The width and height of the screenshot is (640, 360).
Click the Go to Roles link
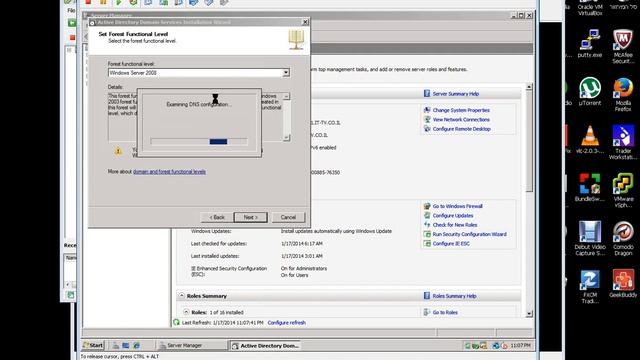pos(445,312)
